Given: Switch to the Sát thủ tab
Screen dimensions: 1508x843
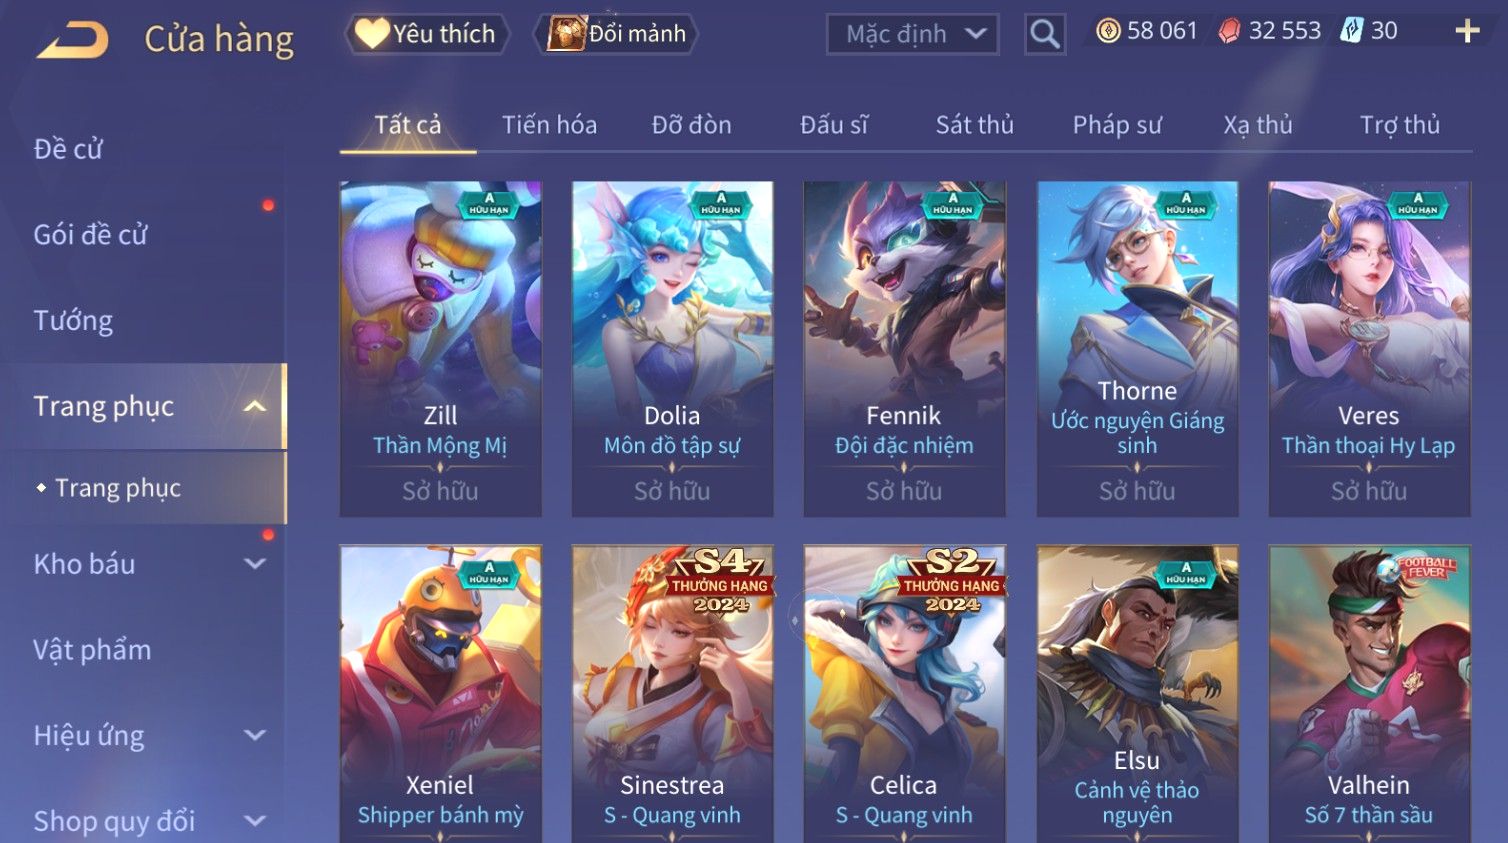Looking at the screenshot, I should pyautogui.click(x=975, y=125).
